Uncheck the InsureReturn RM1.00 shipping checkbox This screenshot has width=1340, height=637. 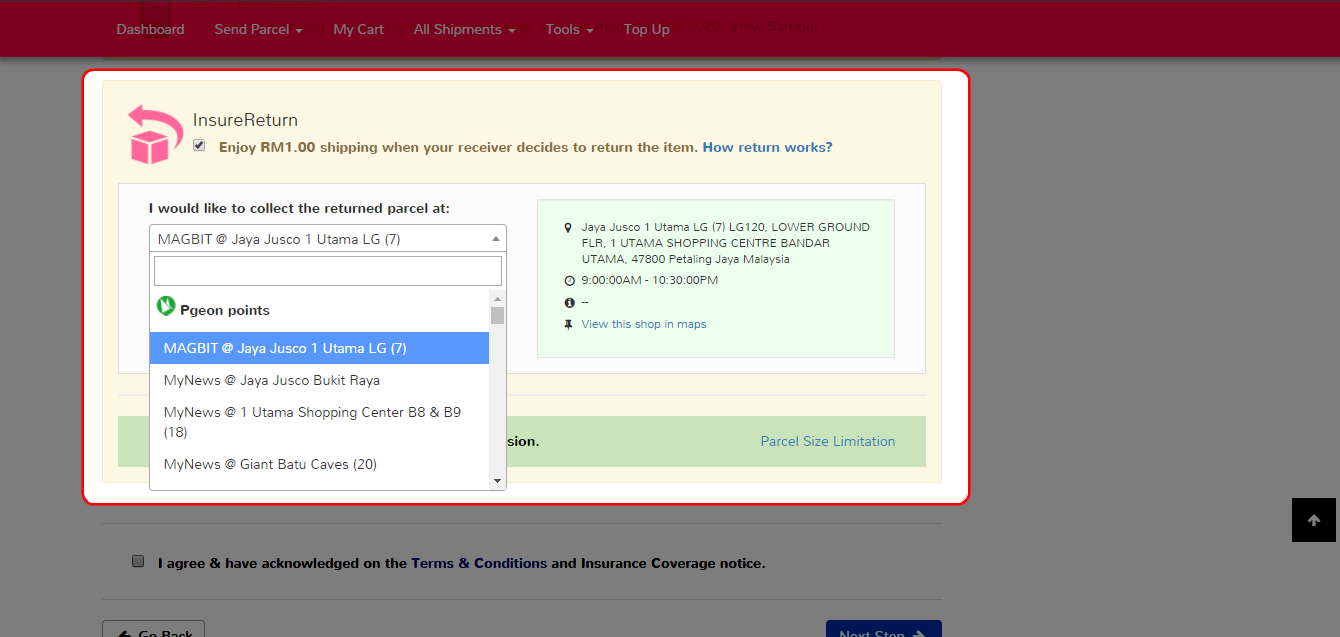tap(199, 146)
